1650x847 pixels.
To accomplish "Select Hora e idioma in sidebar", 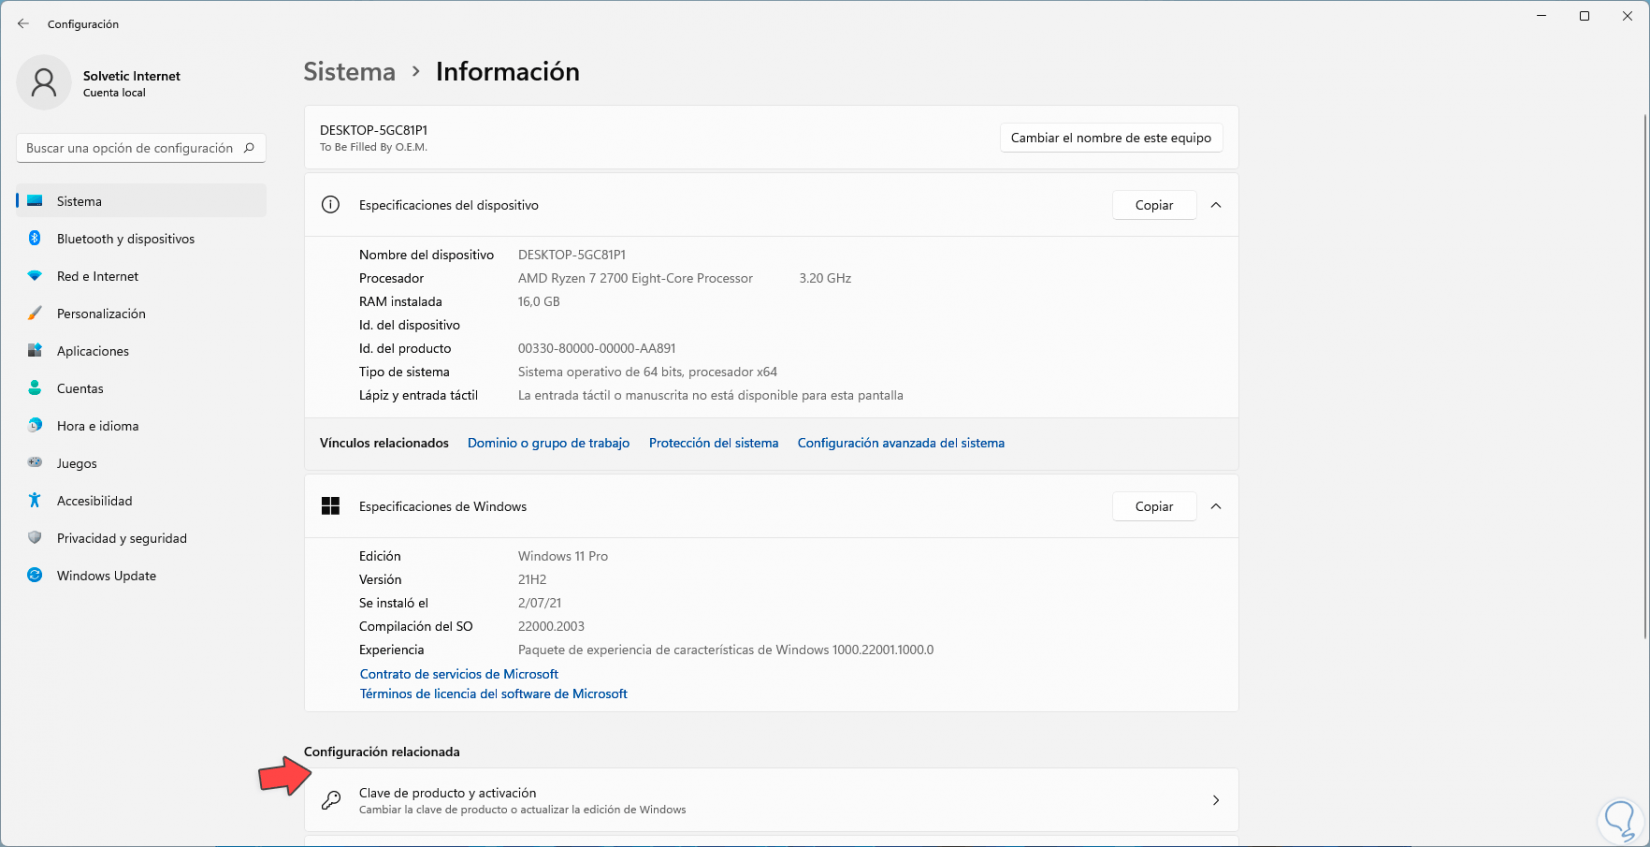I will [x=97, y=426].
